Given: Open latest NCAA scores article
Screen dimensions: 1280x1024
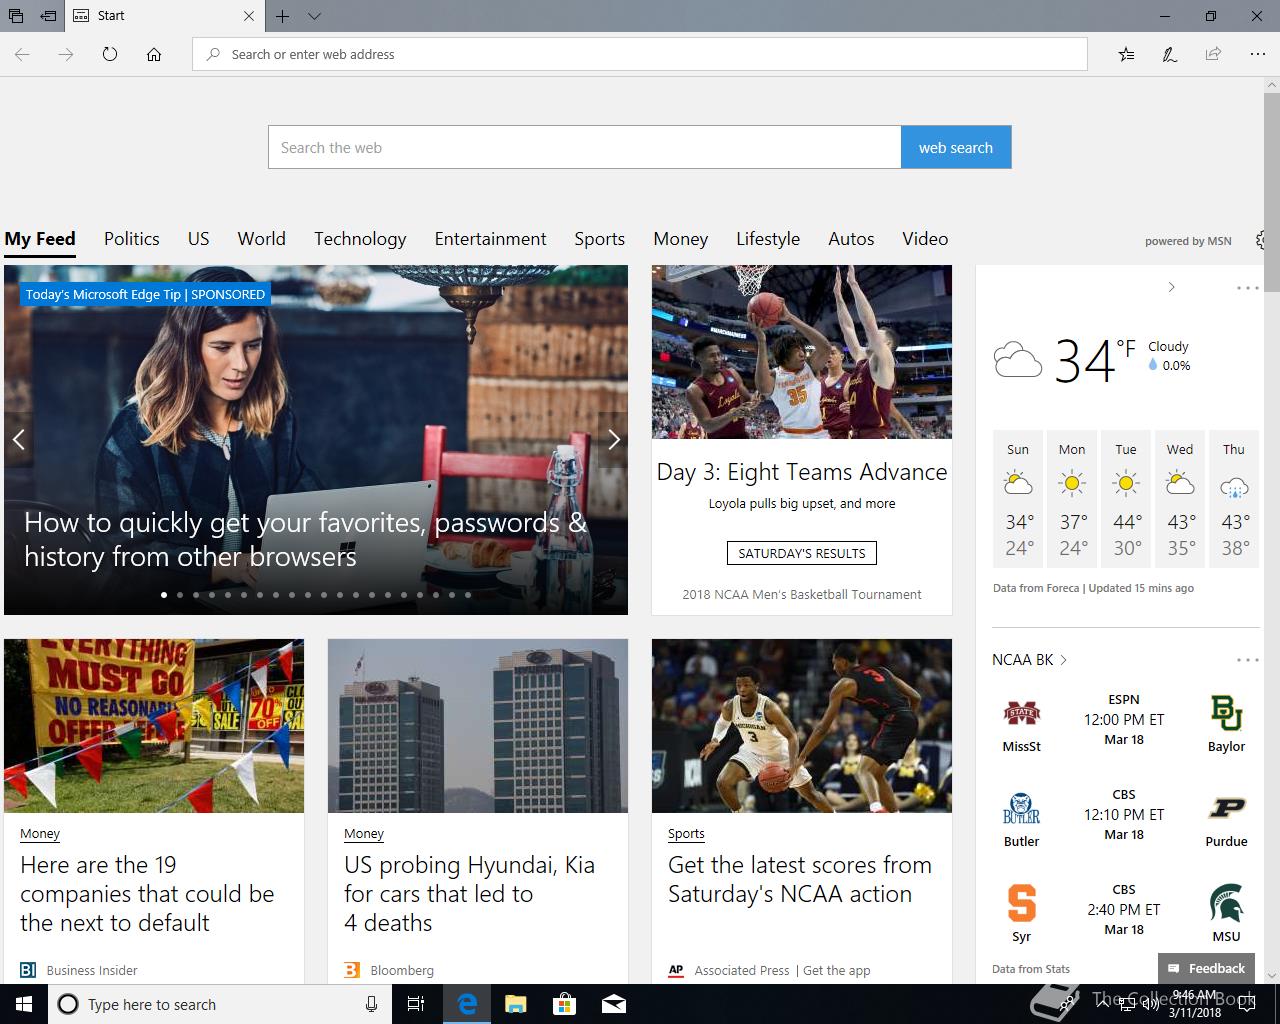Looking at the screenshot, I should click(x=800, y=879).
